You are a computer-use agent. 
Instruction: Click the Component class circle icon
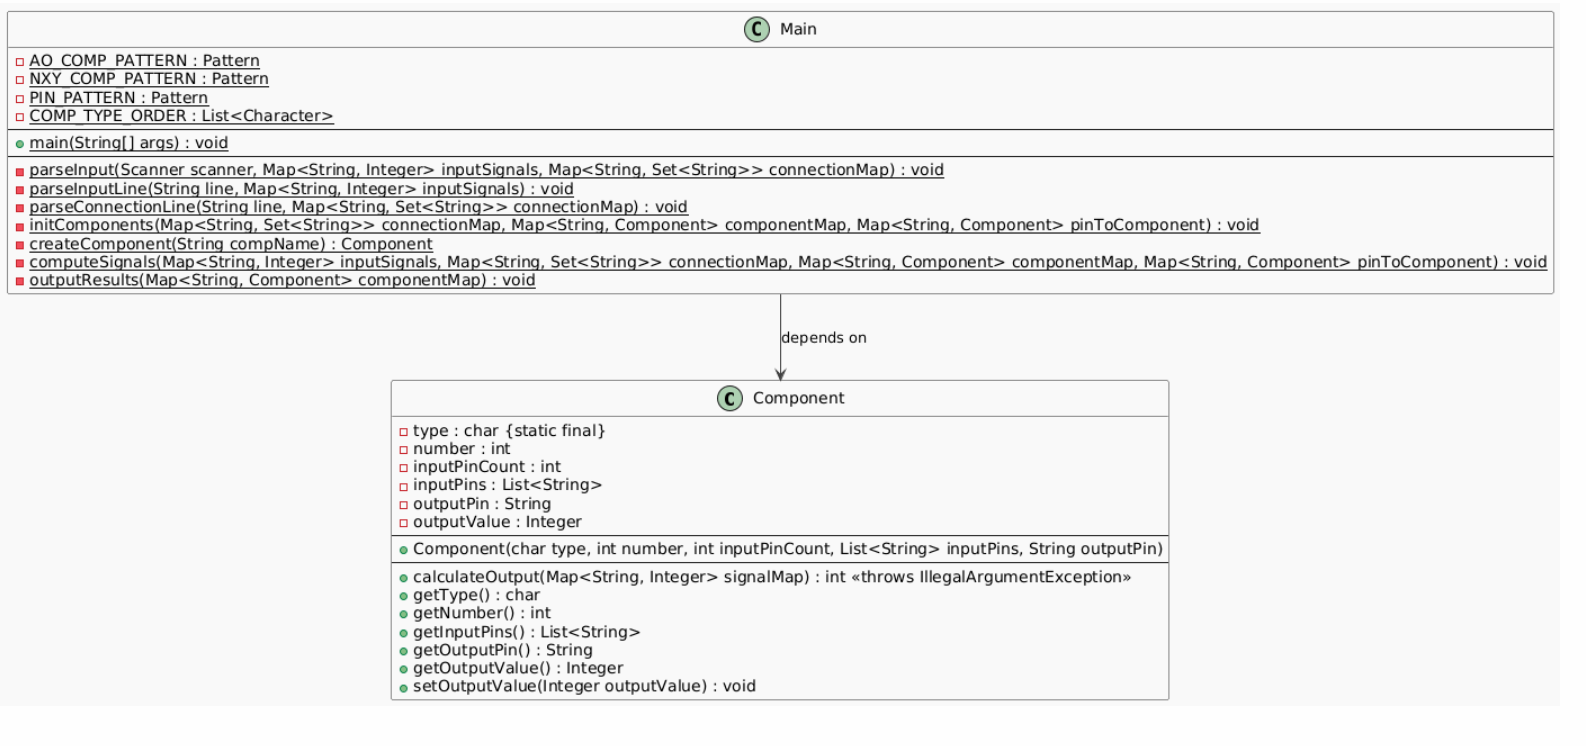pyautogui.click(x=730, y=399)
